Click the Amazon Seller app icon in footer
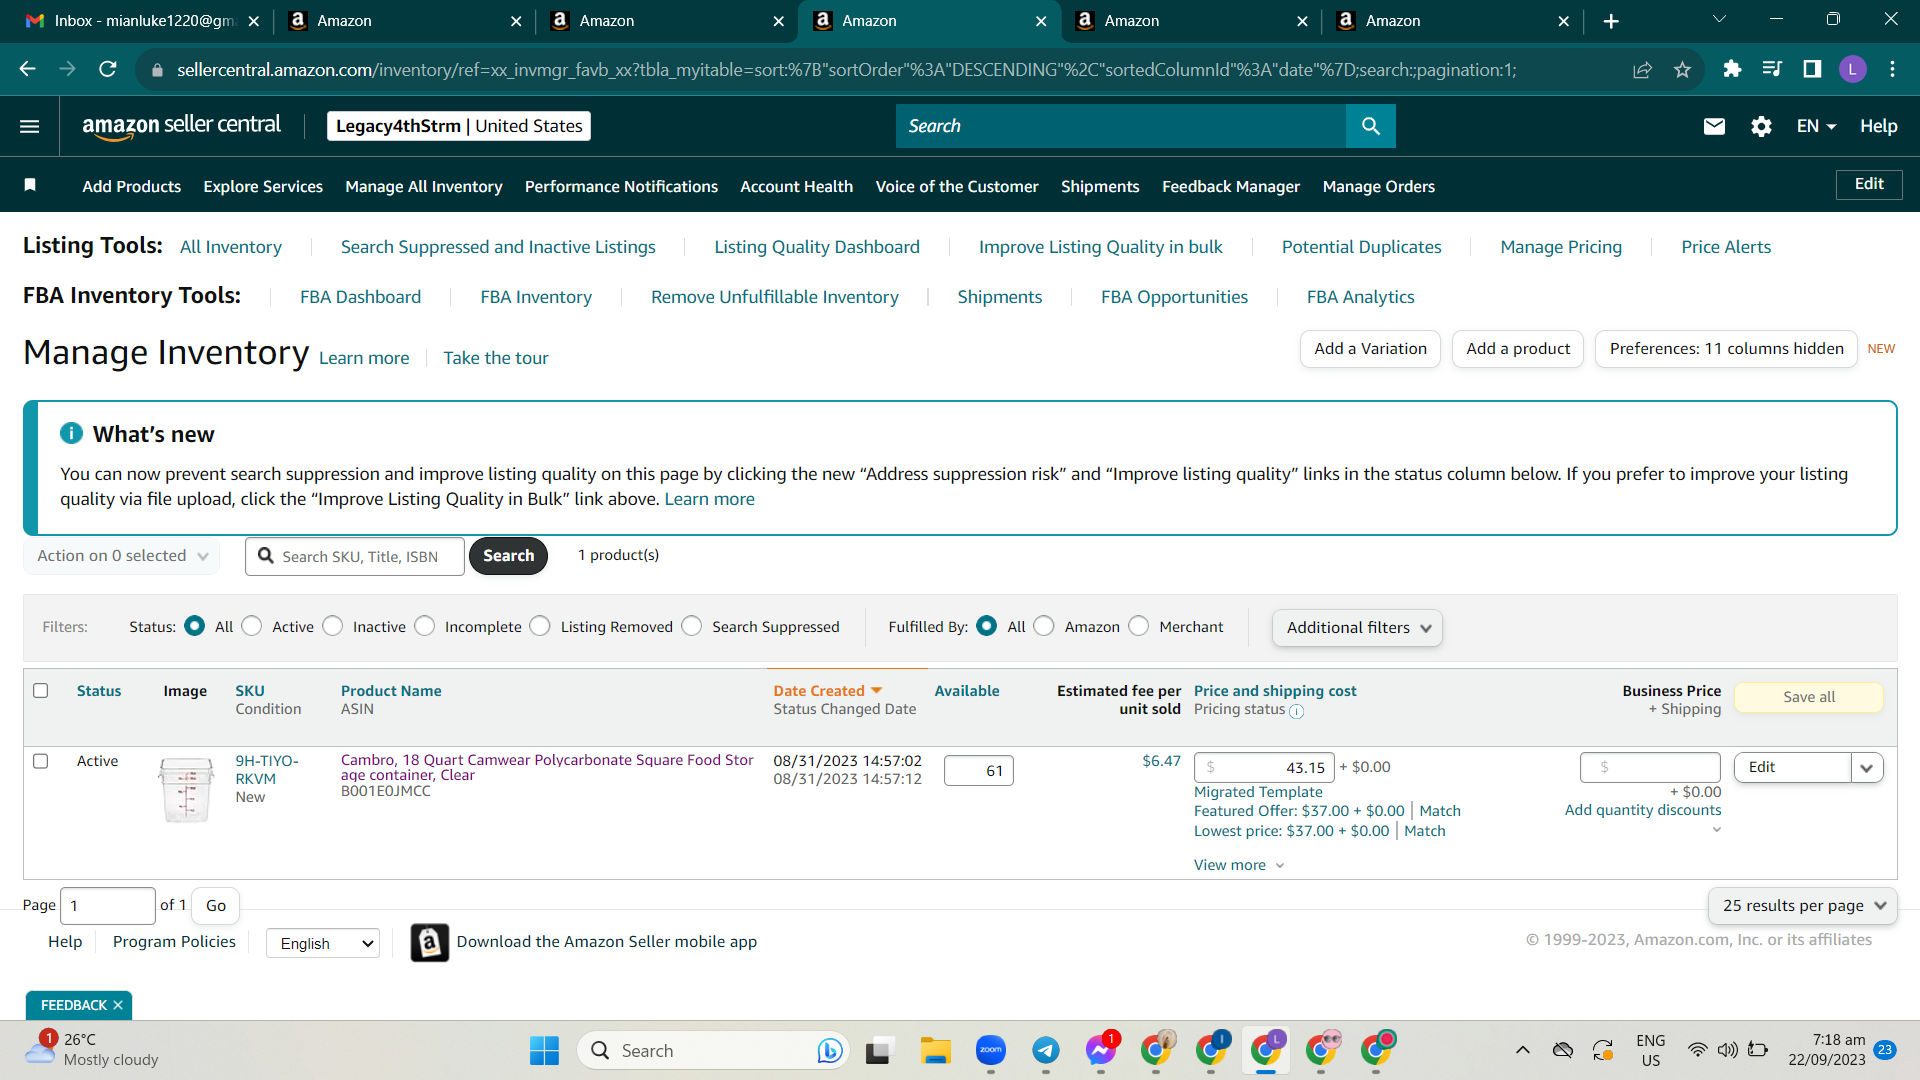Viewport: 1920px width, 1080px height. [429, 942]
